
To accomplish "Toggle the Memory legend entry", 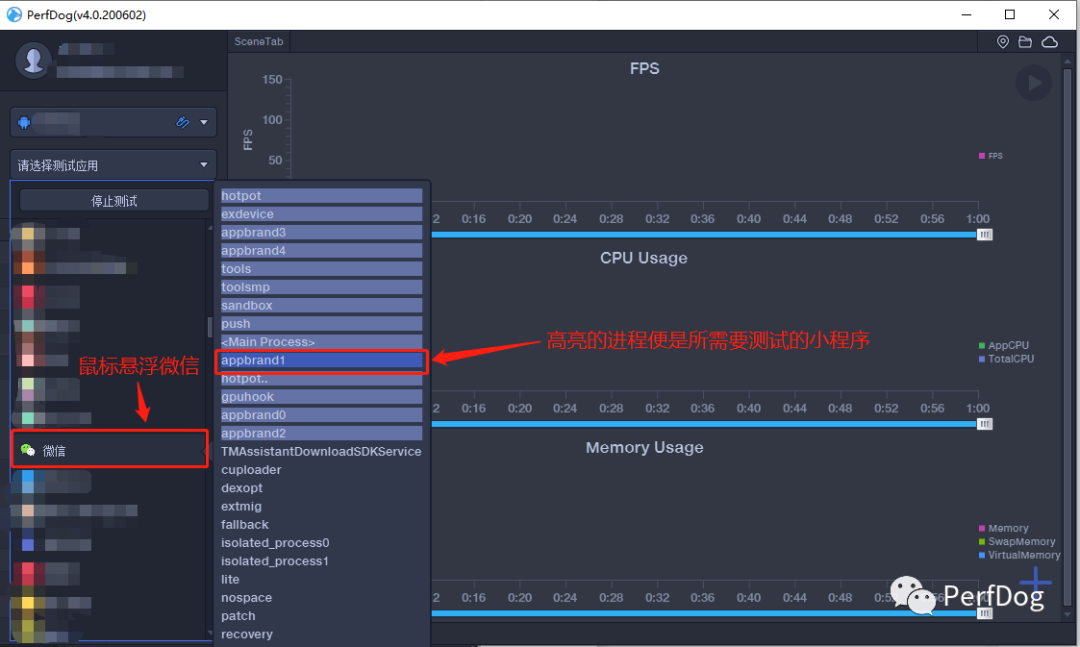I will (x=1004, y=528).
